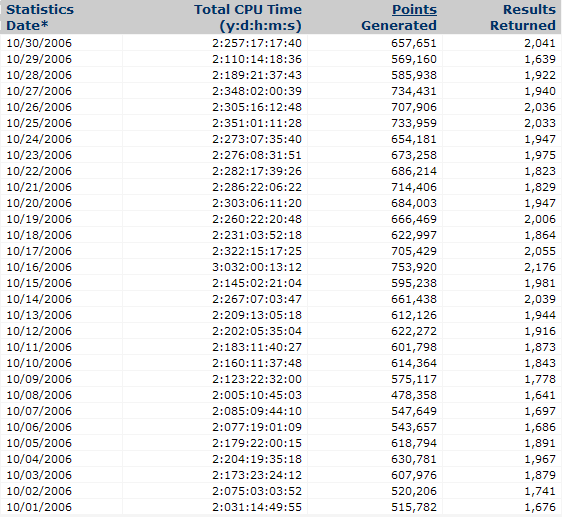The height and width of the screenshot is (517, 562).
Task: Click CPU time 3:032:00:13:12
Action: [x=257, y=267]
